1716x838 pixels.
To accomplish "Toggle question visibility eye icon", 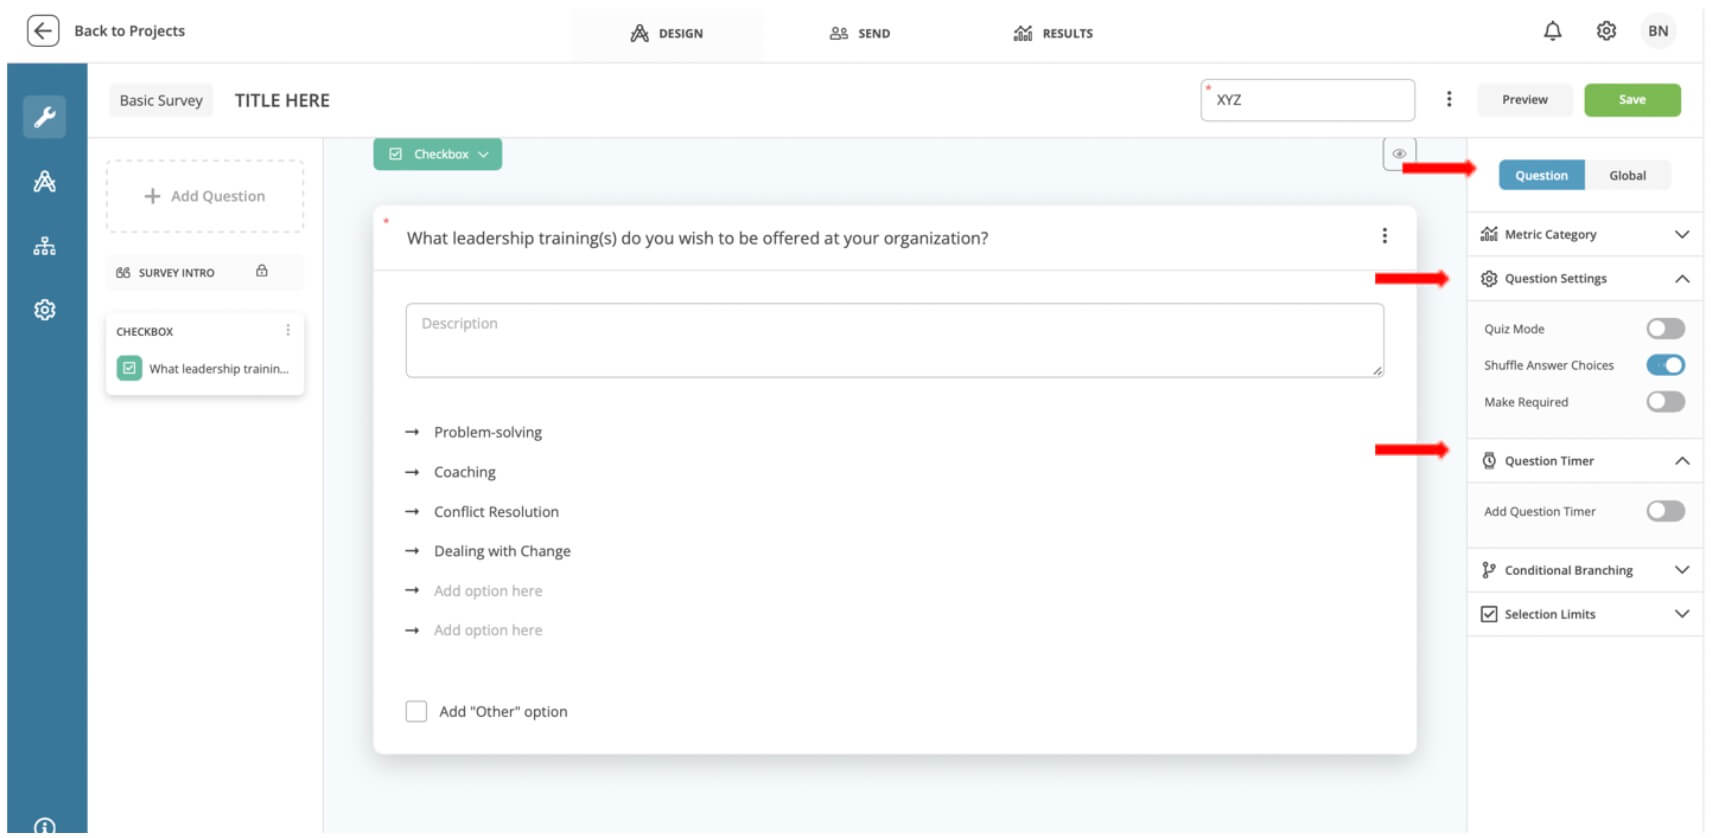I will tap(1399, 154).
